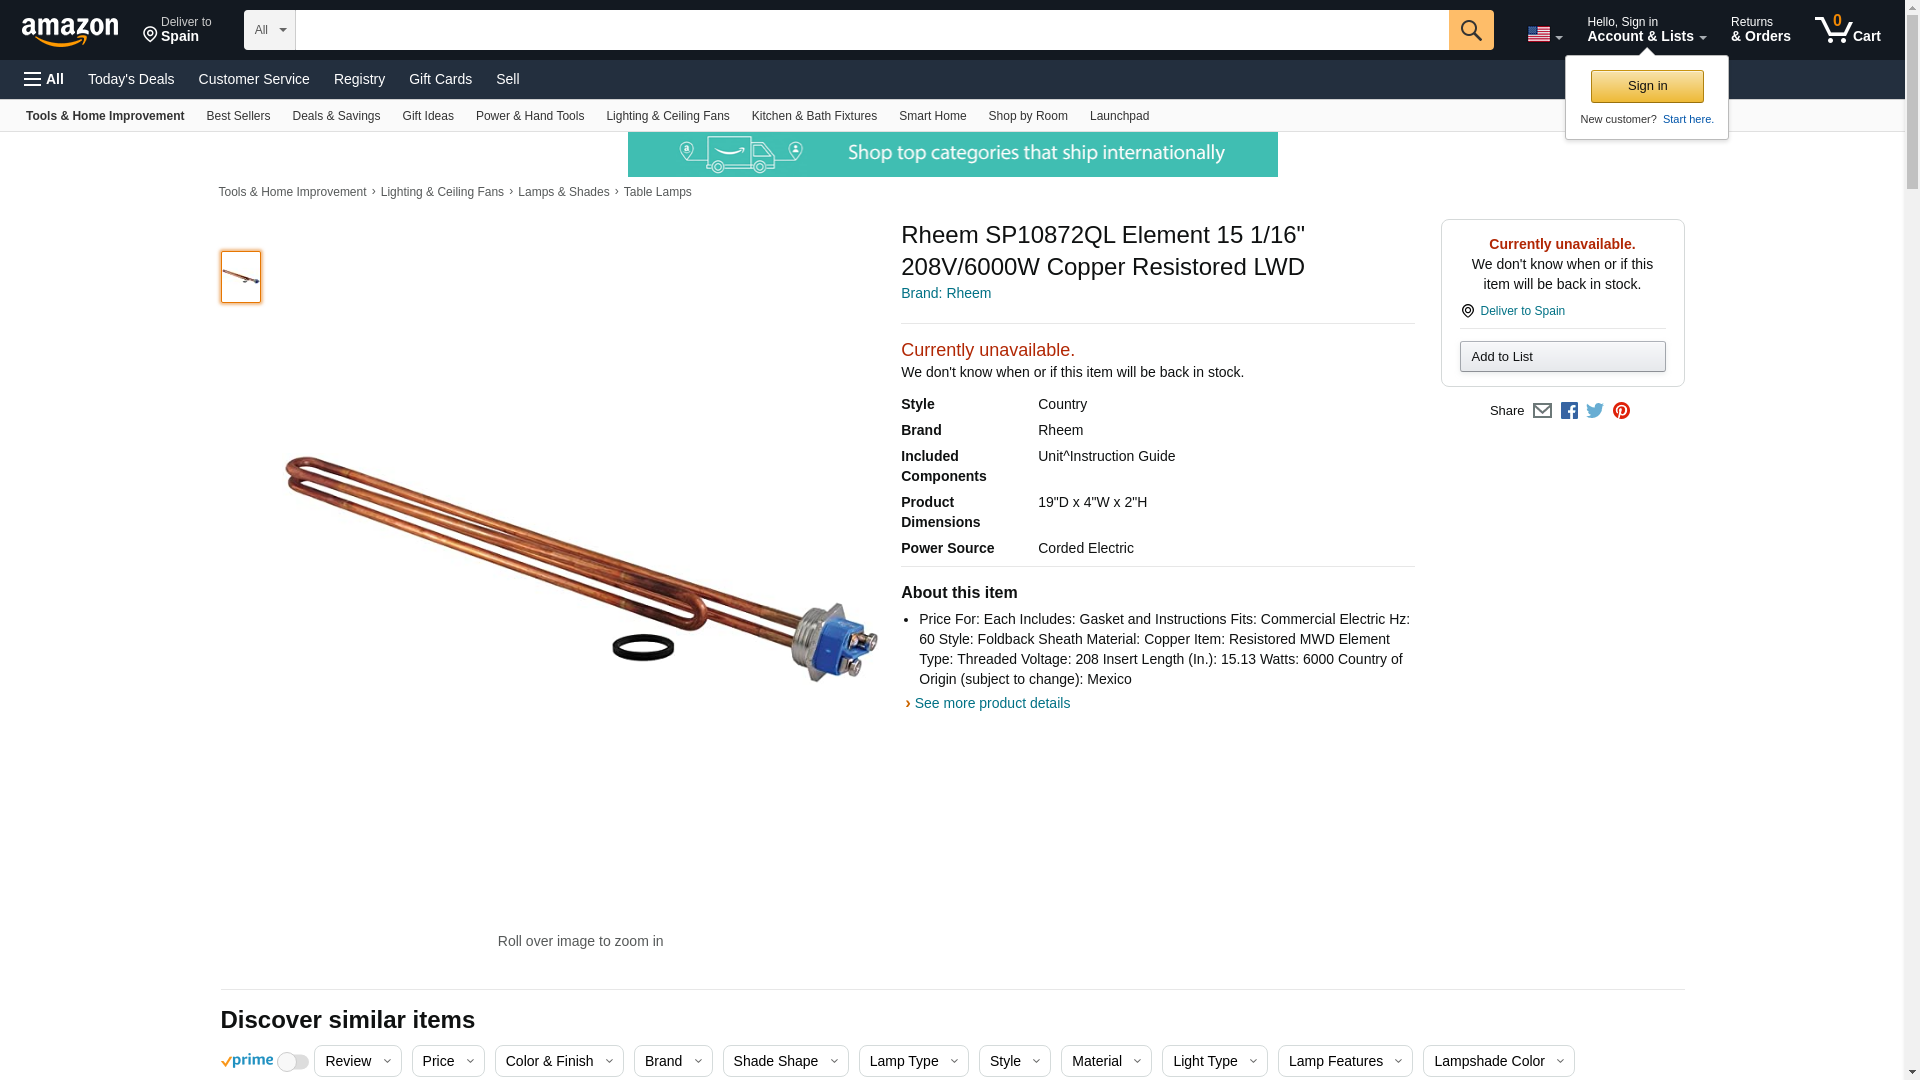Click the magnifying glass search button
The image size is (1920, 1080).
click(x=1470, y=30)
